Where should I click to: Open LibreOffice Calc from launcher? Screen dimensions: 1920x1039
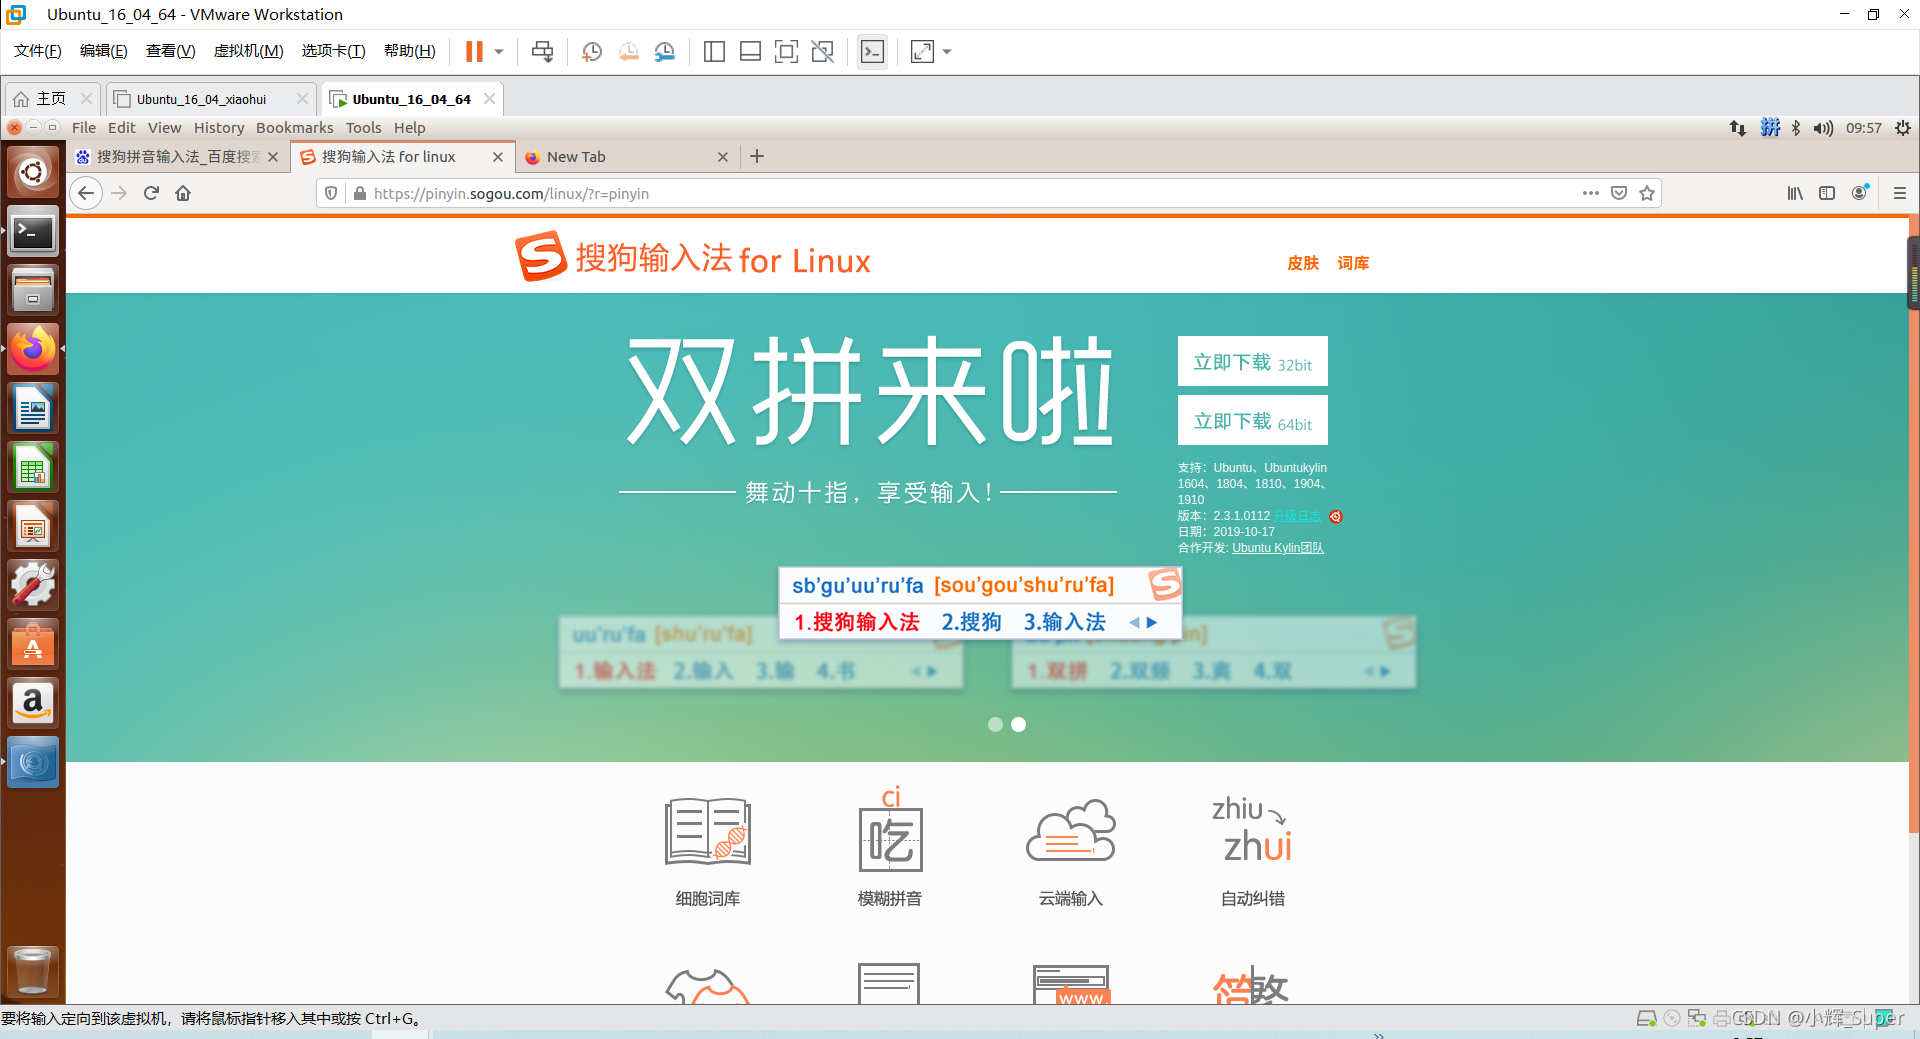(33, 468)
